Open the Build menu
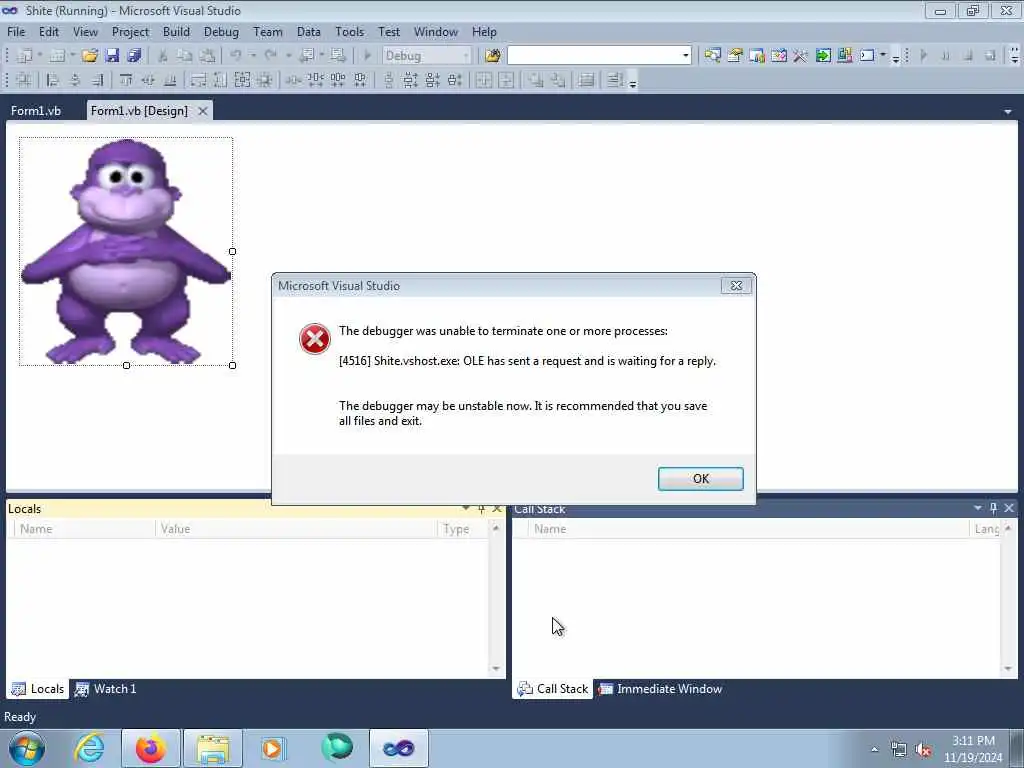The image size is (1024, 768). coord(176,32)
